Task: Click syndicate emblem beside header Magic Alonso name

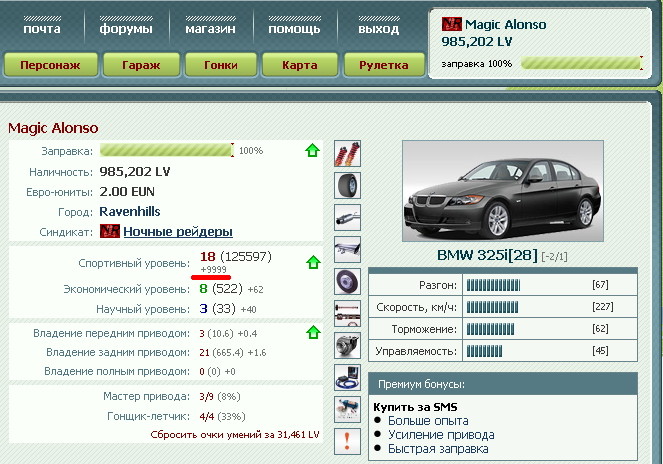Action: click(452, 24)
